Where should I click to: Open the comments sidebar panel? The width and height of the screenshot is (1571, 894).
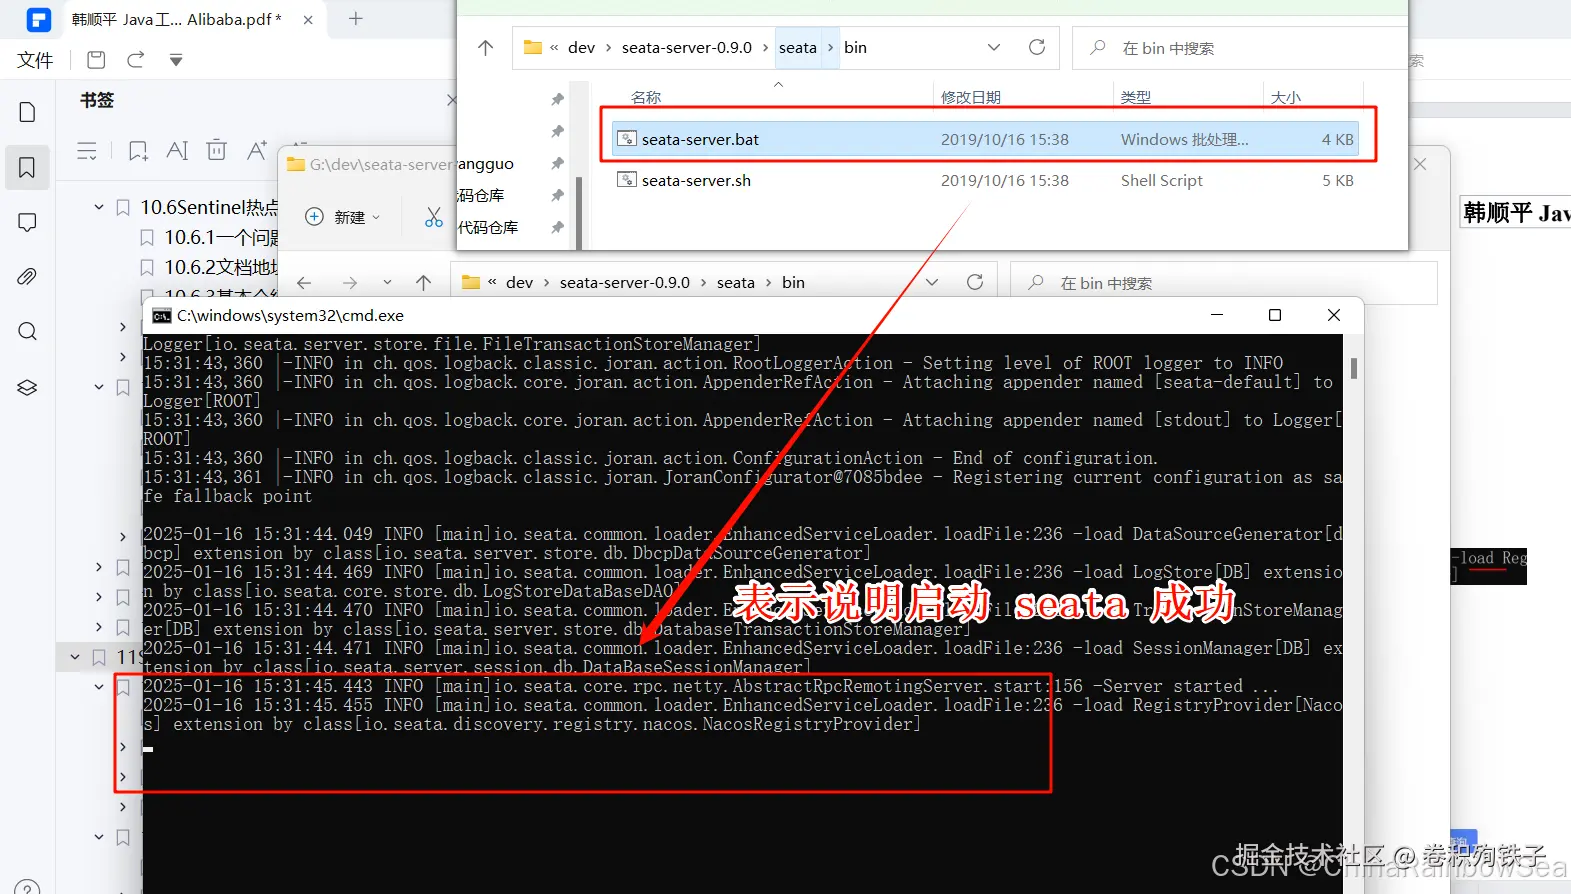coord(27,222)
